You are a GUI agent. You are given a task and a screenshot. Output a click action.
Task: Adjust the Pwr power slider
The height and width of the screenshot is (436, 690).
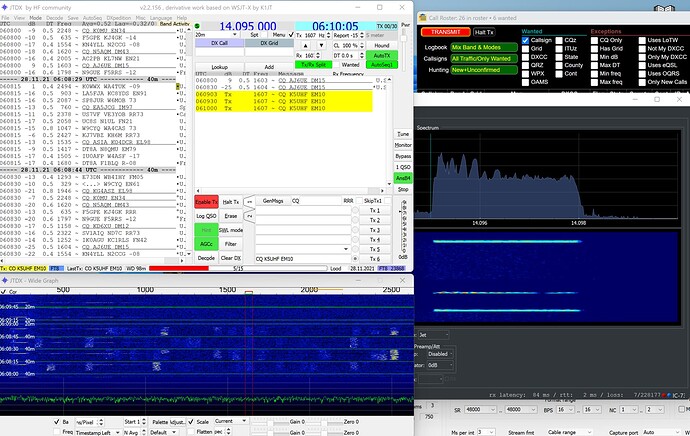[x=404, y=37]
